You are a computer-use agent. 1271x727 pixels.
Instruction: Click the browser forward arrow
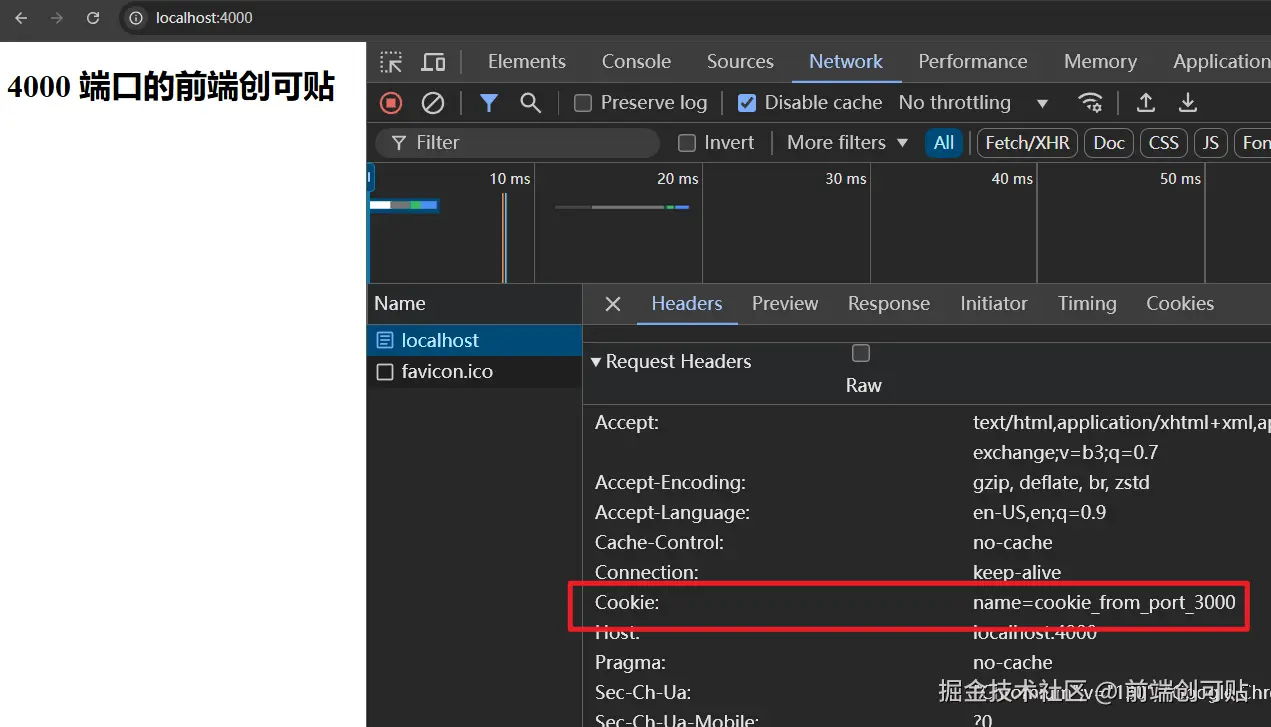[57, 18]
